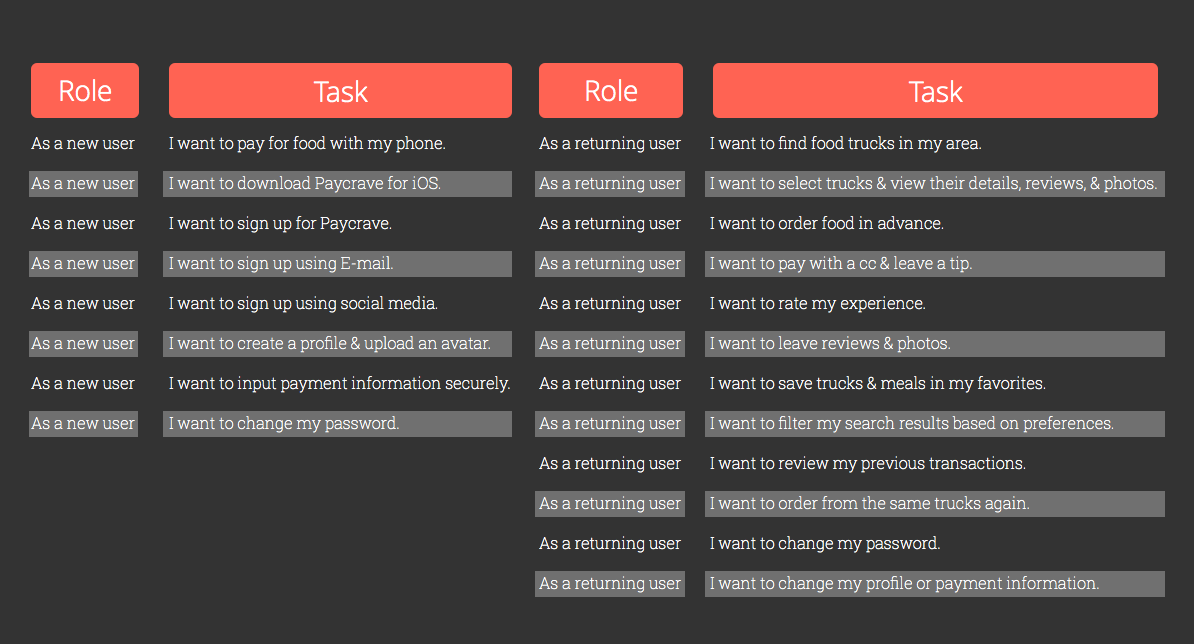Image resolution: width=1194 pixels, height=644 pixels.
Task: Select 'create a profile & upload an avatar' row
Action: tap(337, 343)
